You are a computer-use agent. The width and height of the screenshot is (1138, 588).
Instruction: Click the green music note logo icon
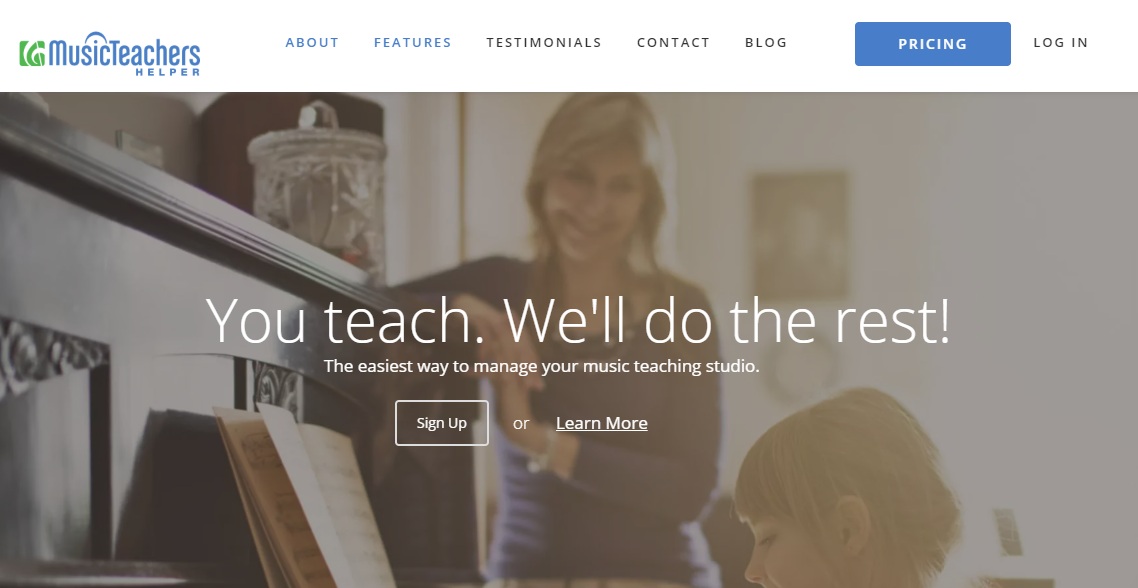coord(32,53)
